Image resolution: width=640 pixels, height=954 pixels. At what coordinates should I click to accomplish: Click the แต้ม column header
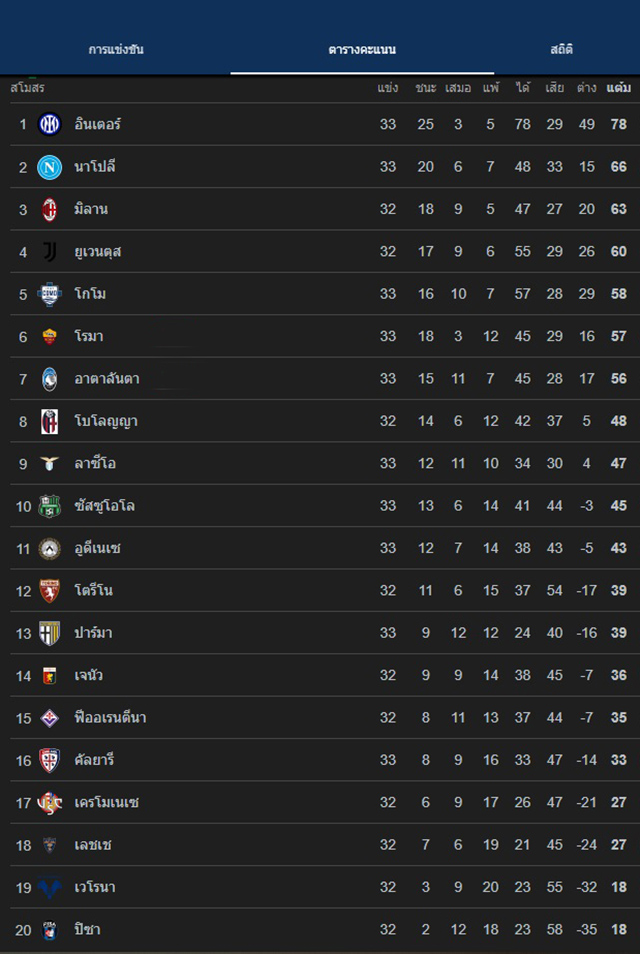point(618,88)
